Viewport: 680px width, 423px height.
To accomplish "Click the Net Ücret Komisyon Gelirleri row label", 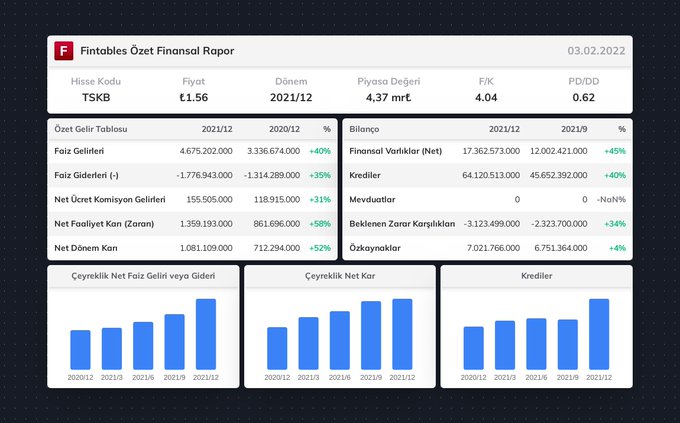I will [x=110, y=200].
